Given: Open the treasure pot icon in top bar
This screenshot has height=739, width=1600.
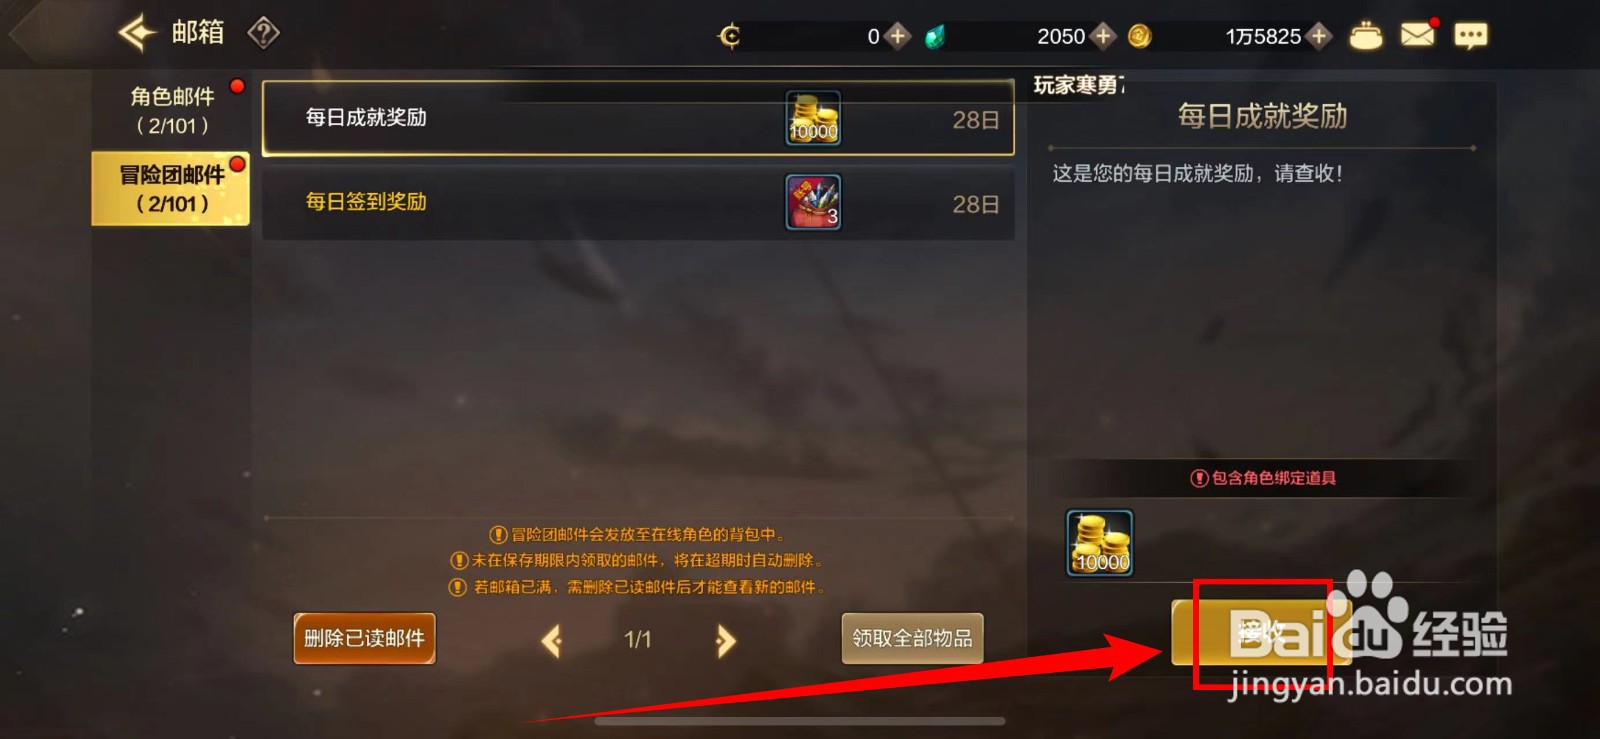Looking at the screenshot, I should point(1366,36).
